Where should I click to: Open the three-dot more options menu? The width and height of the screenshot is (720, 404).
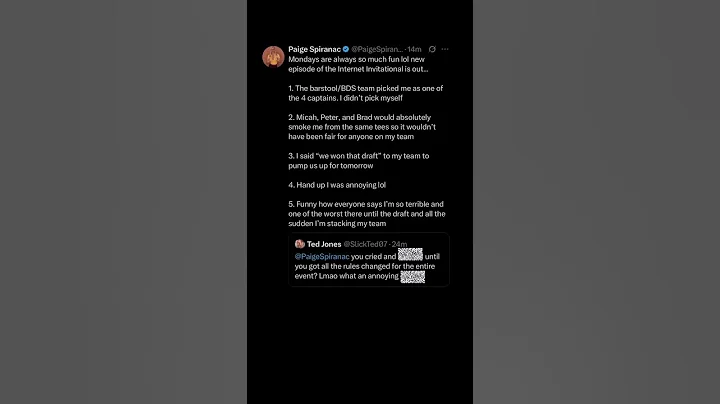pyautogui.click(x=445, y=49)
